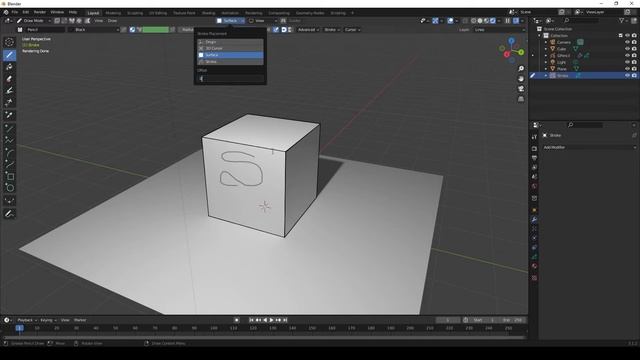Open the Modifiers wrench properties tab

[x=534, y=220]
